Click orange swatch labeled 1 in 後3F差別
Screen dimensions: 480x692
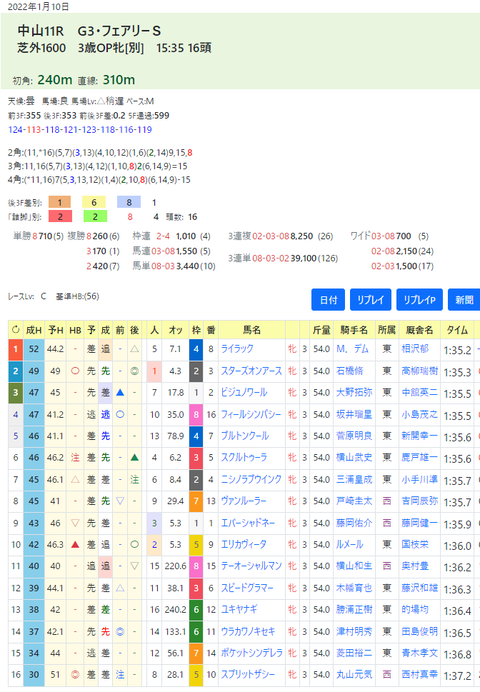(x=60, y=202)
